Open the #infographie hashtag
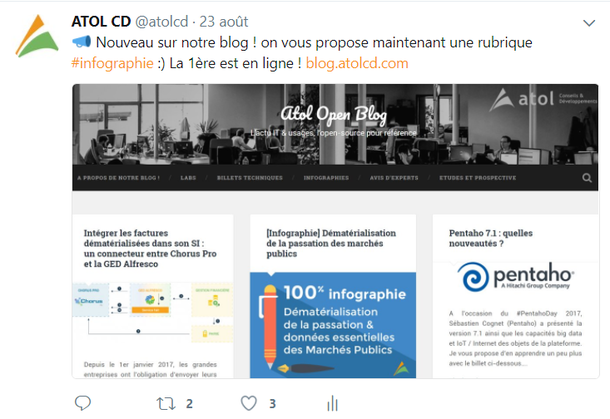 coord(112,63)
